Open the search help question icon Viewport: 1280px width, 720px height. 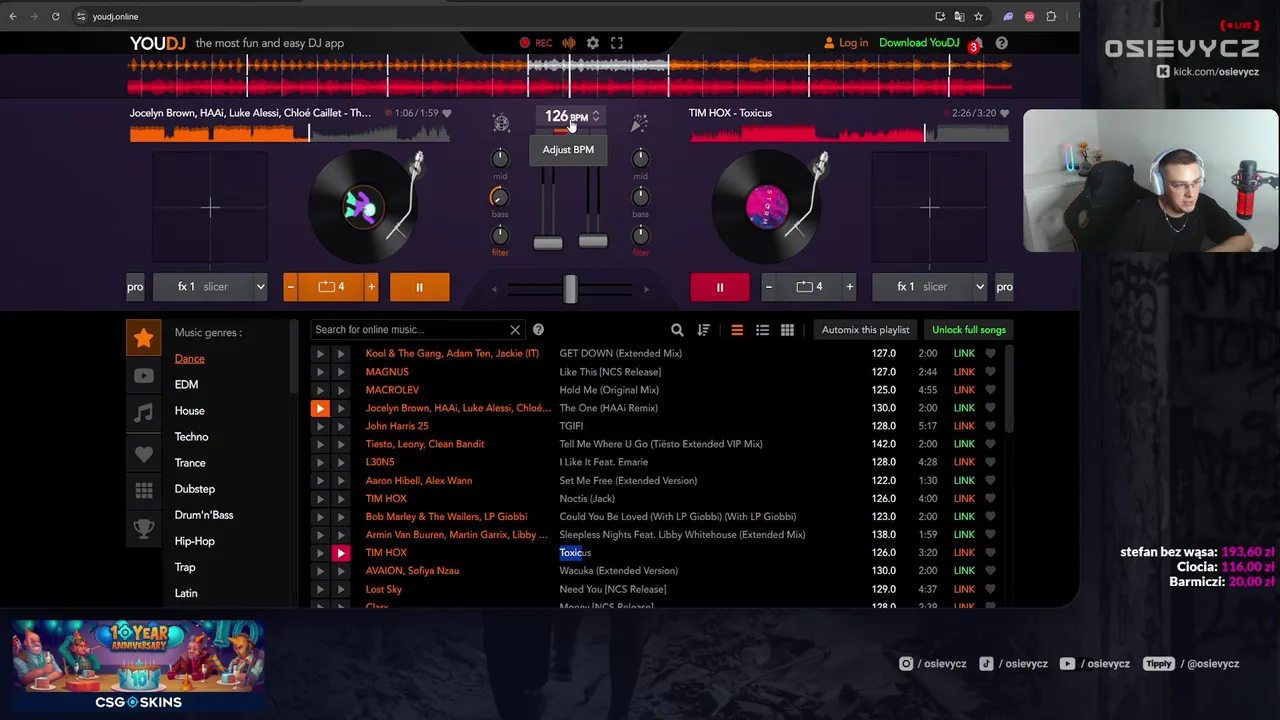[538, 329]
